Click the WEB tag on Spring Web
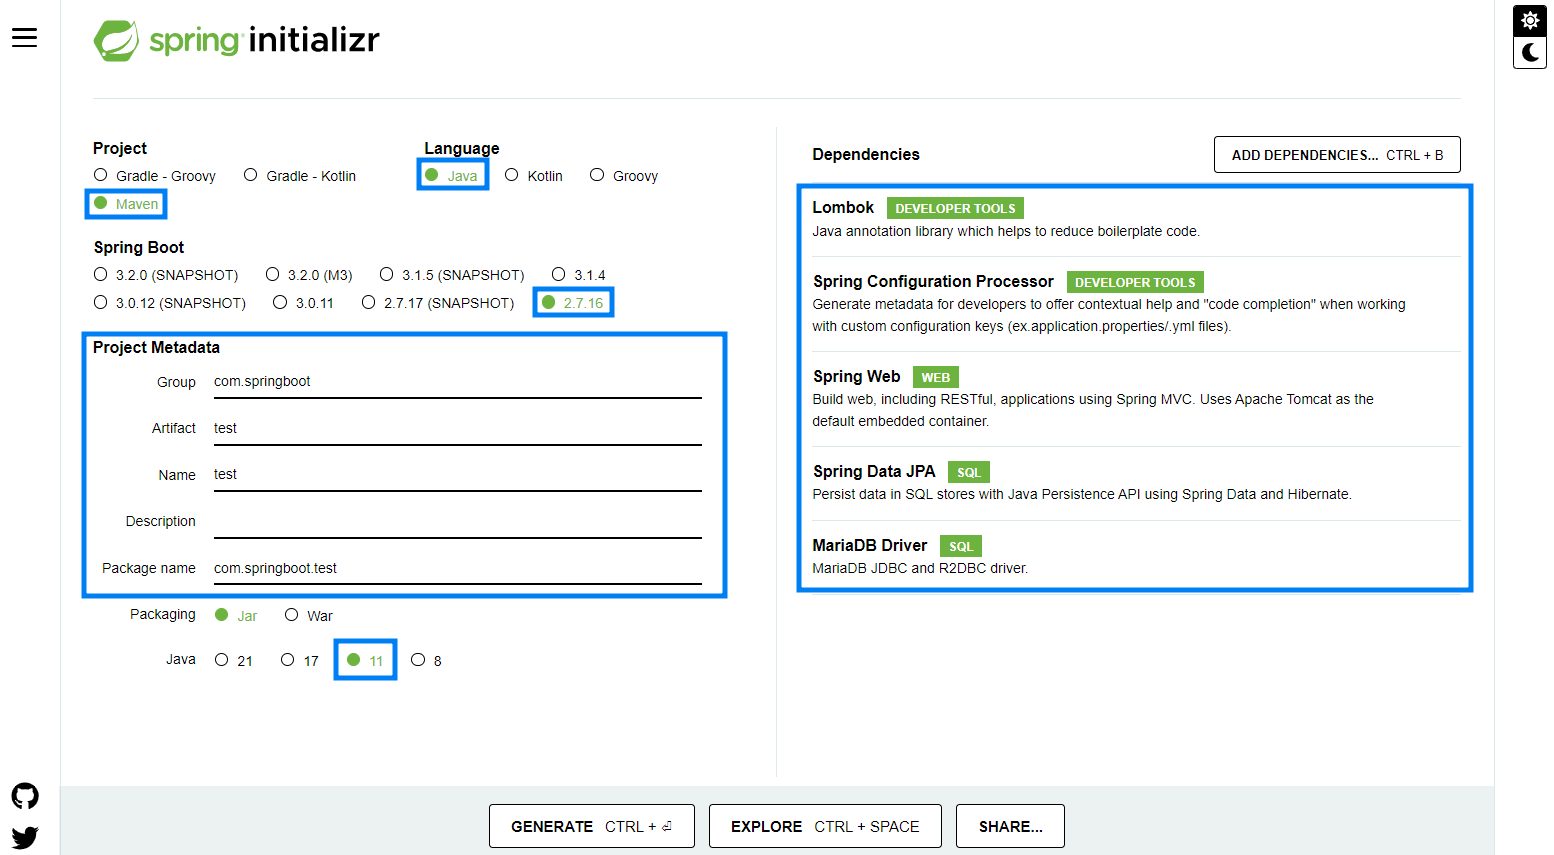The width and height of the screenshot is (1554, 855). 936,377
